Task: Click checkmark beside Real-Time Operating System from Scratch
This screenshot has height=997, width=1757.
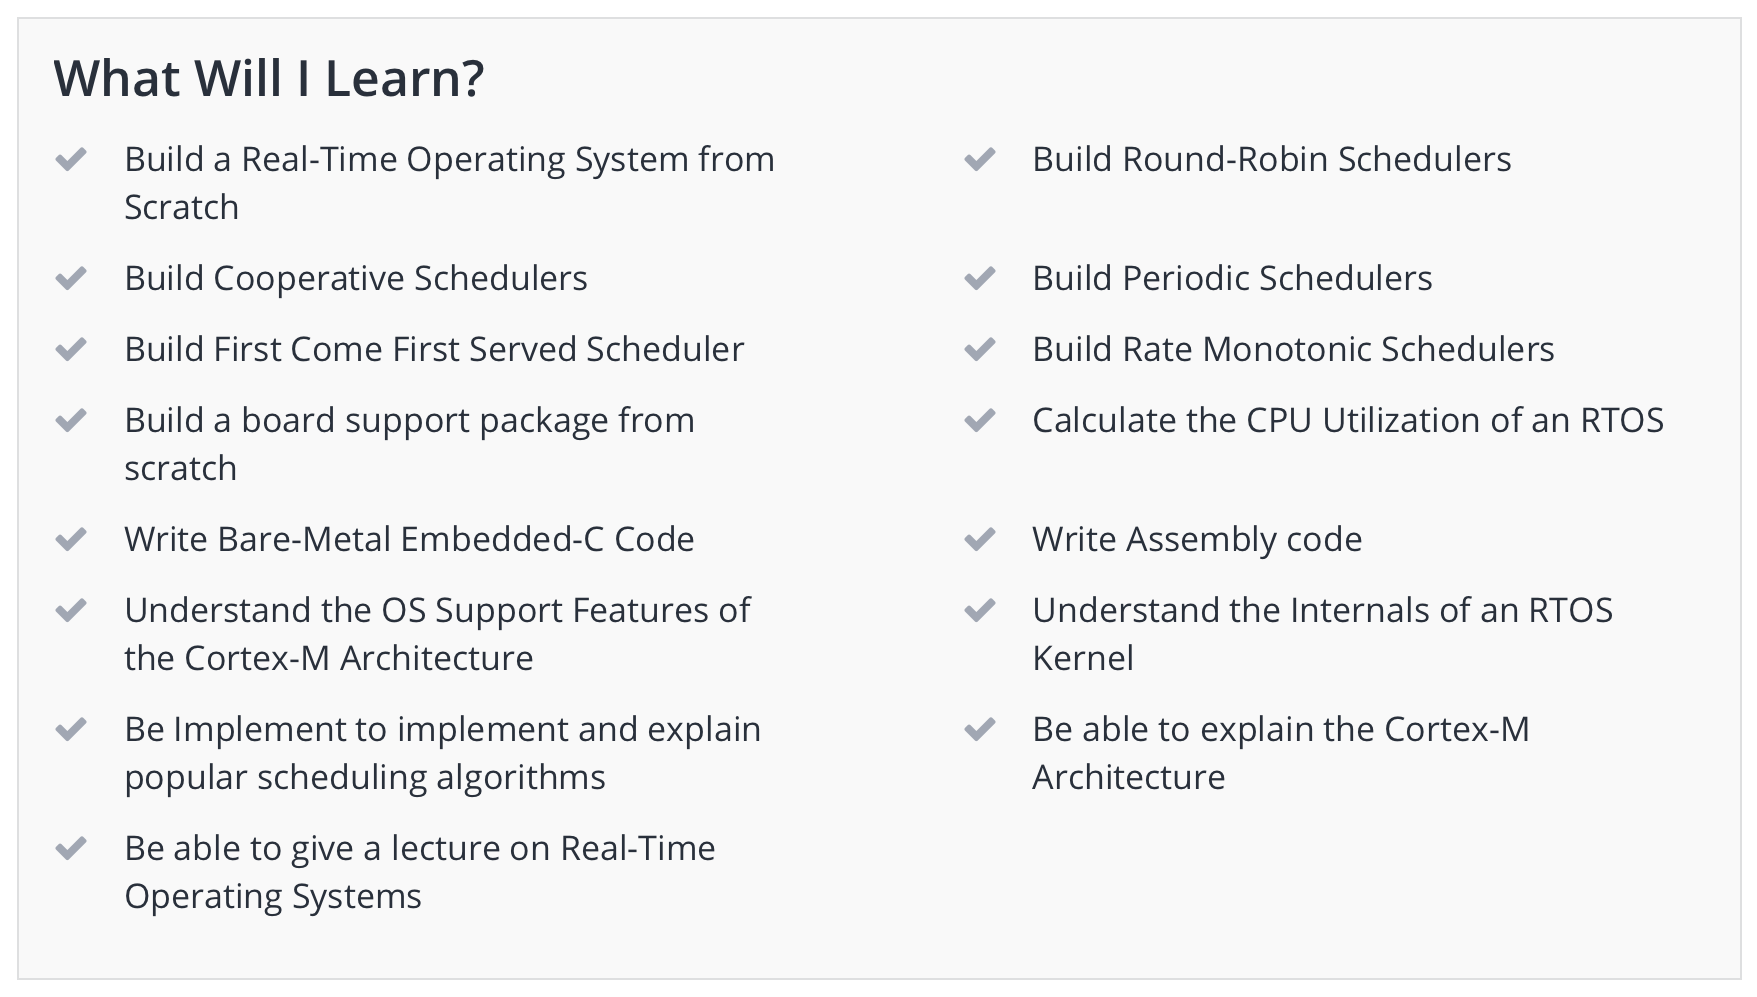Action: click(71, 159)
